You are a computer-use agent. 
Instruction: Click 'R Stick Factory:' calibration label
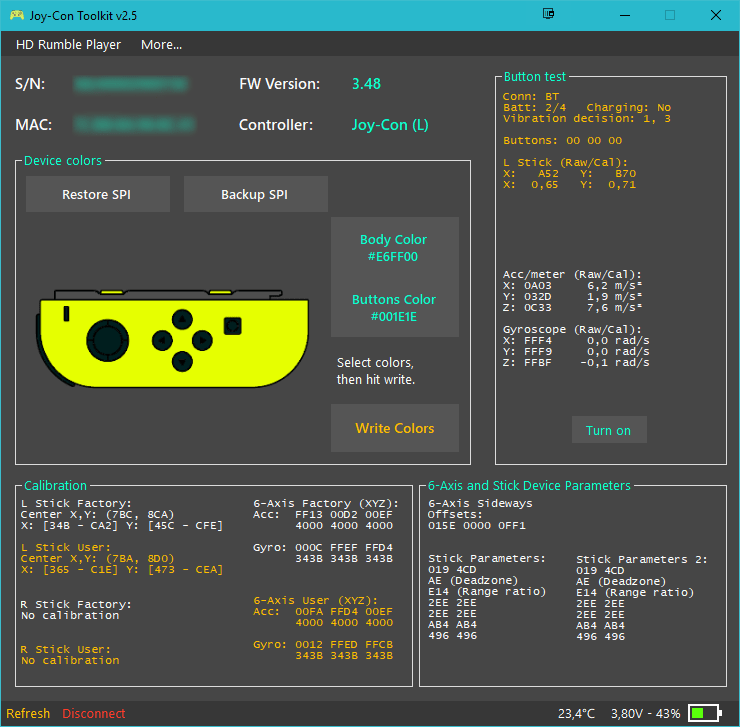coord(76,605)
